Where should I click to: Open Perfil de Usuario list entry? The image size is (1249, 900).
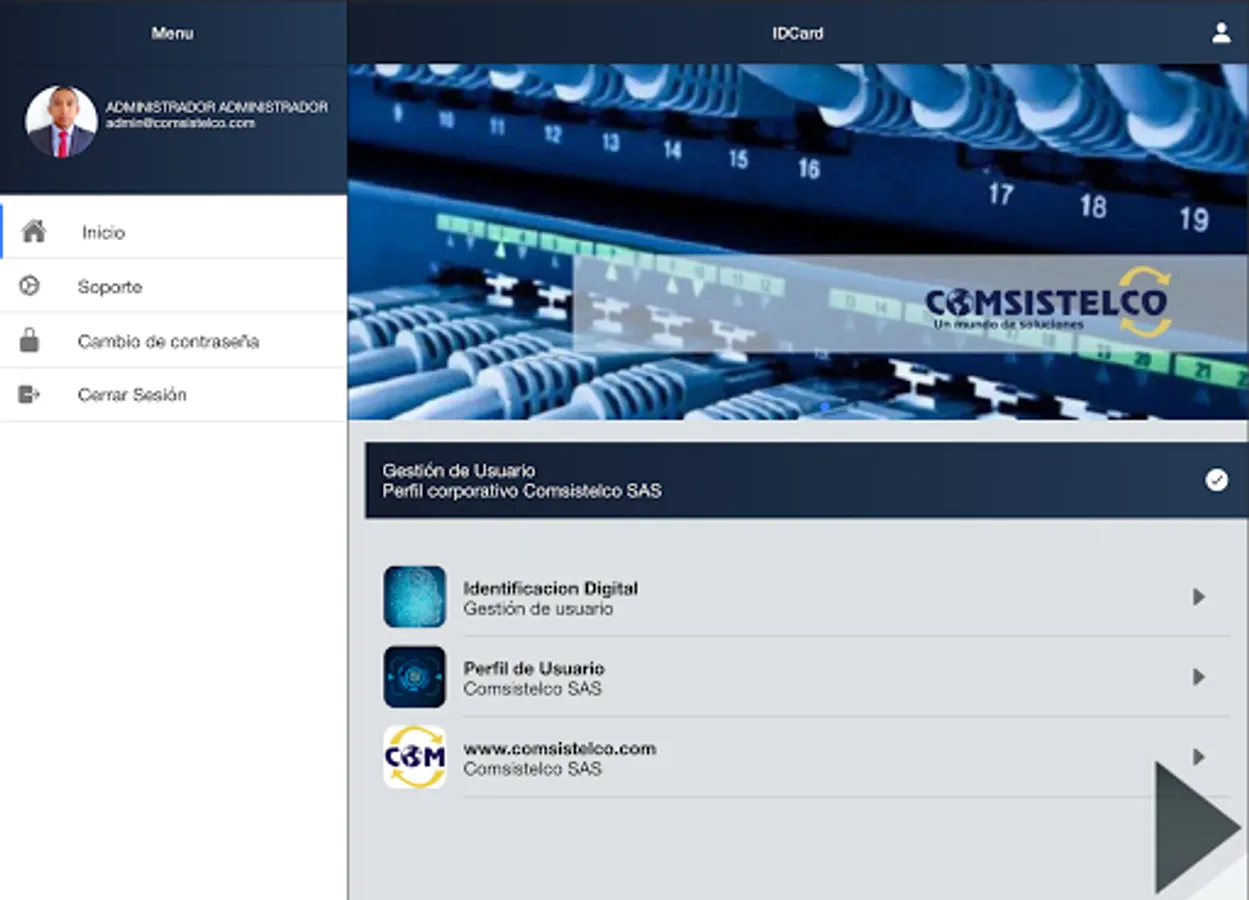806,677
